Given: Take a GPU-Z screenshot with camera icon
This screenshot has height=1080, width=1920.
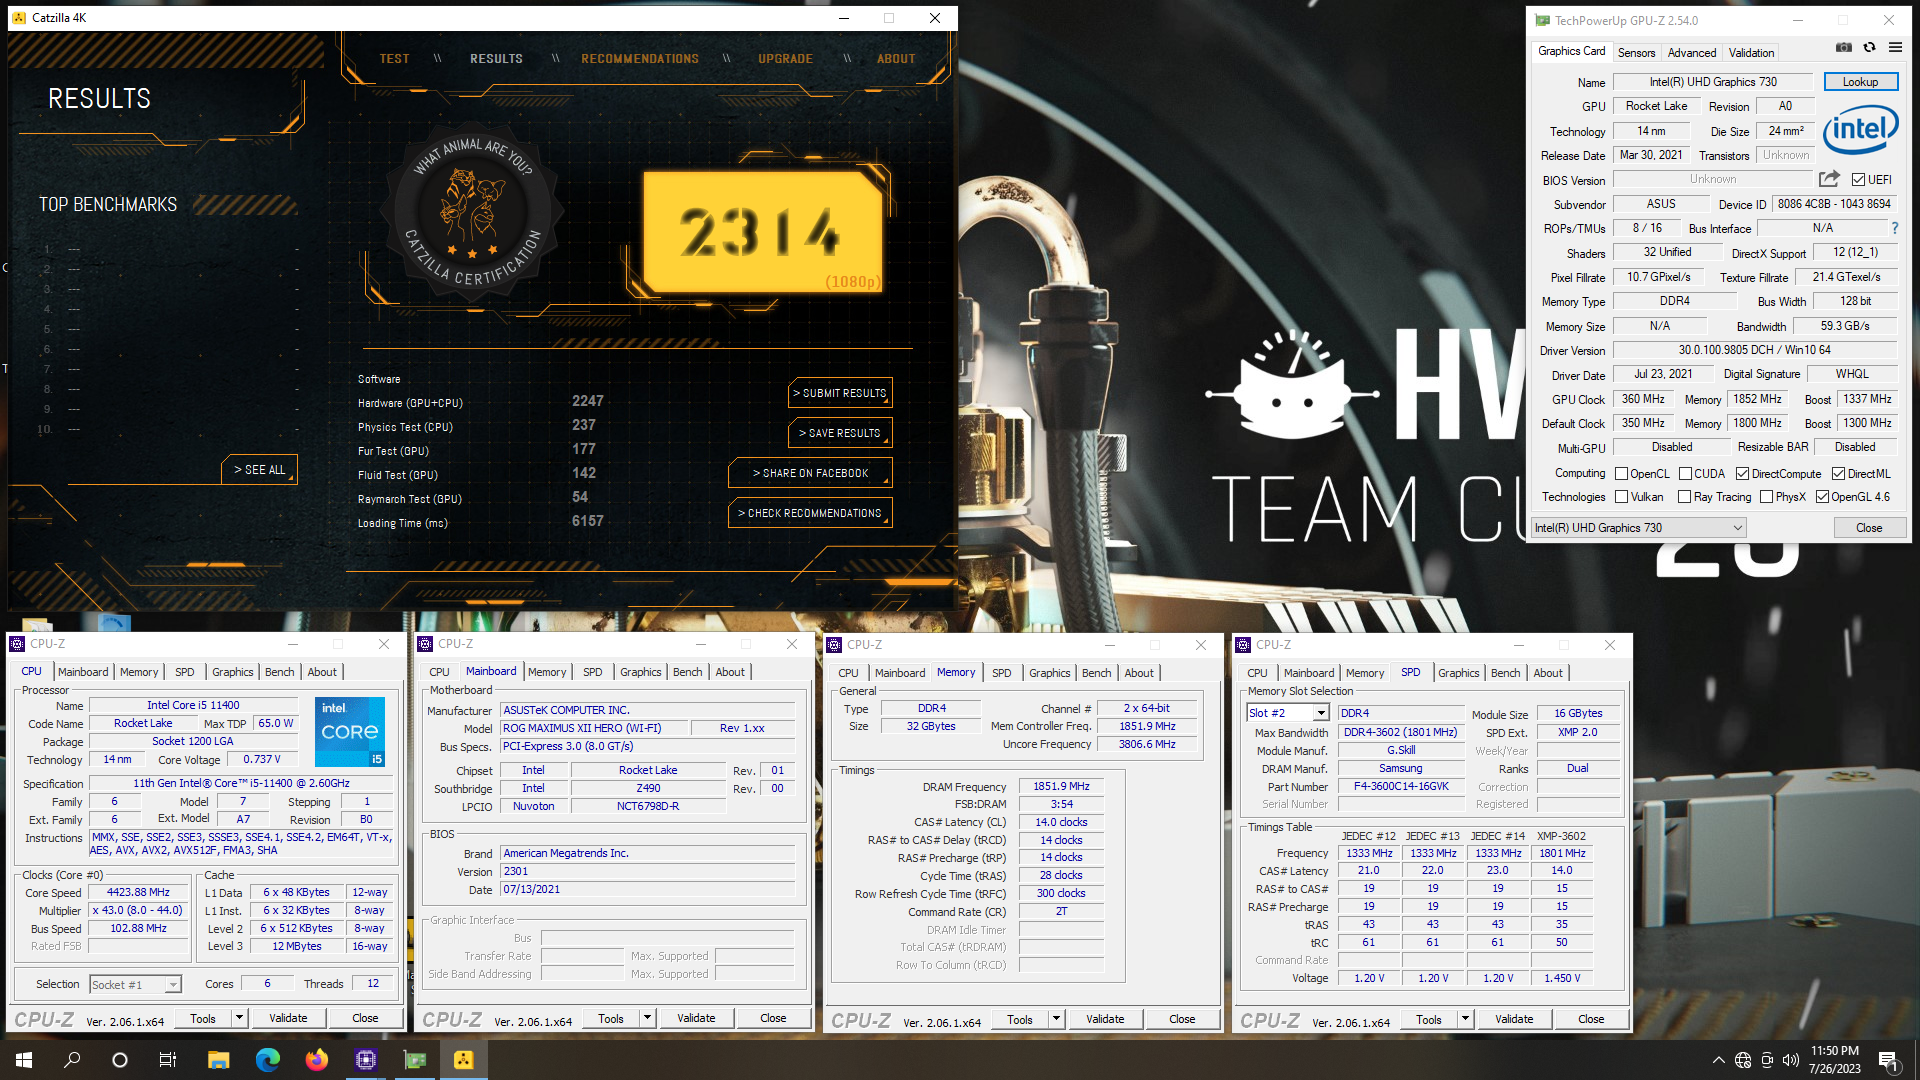Looking at the screenshot, I should (1844, 47).
